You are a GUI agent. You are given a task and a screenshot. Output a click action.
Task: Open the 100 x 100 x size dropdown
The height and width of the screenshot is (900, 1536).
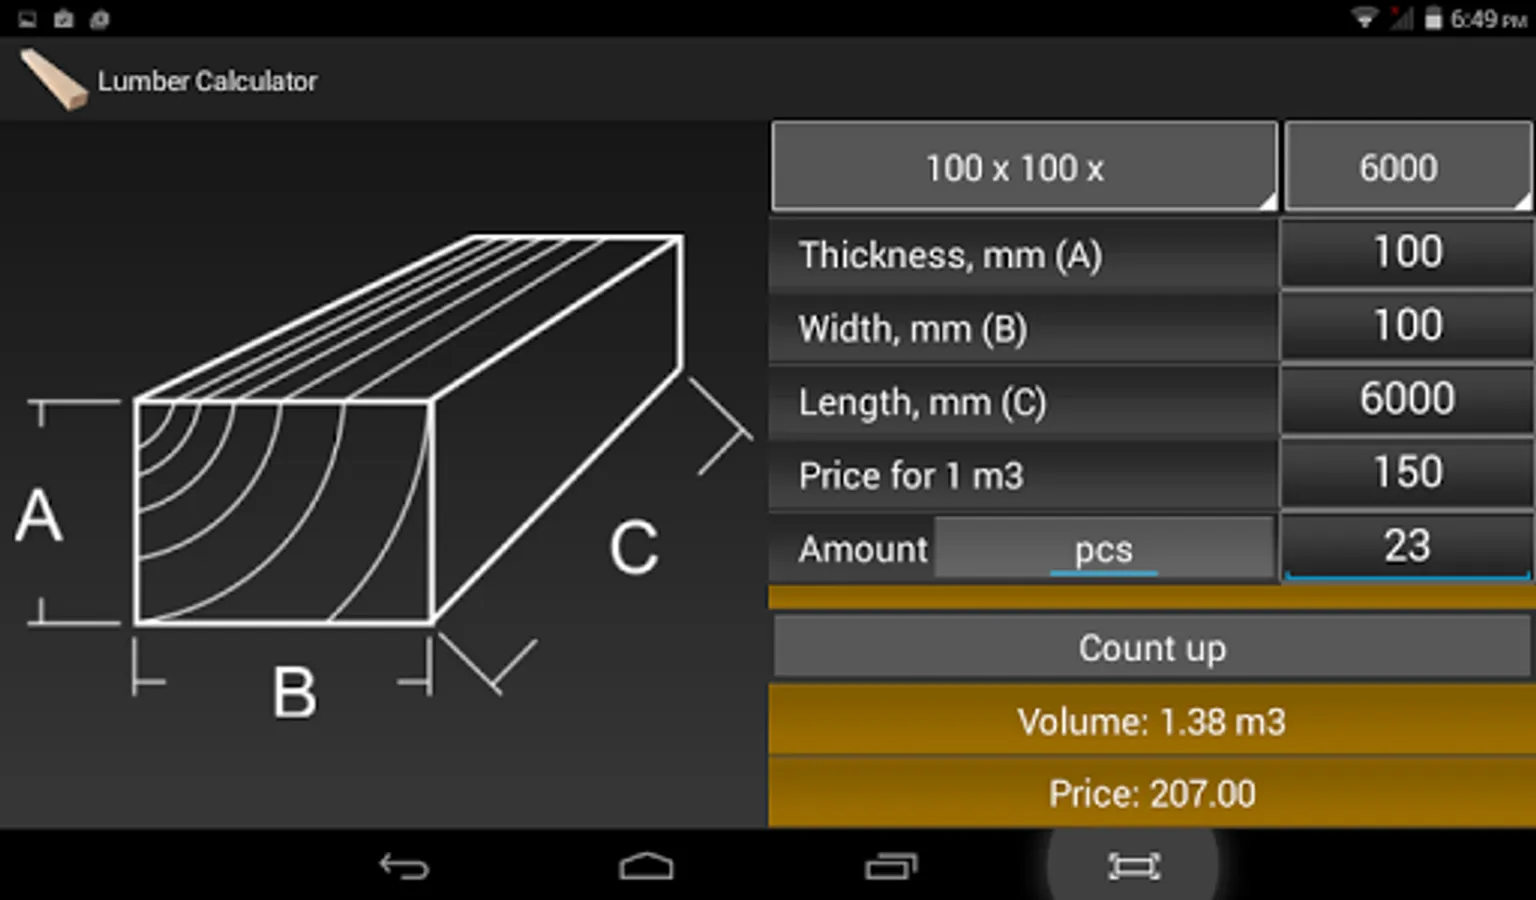[x=1024, y=167]
